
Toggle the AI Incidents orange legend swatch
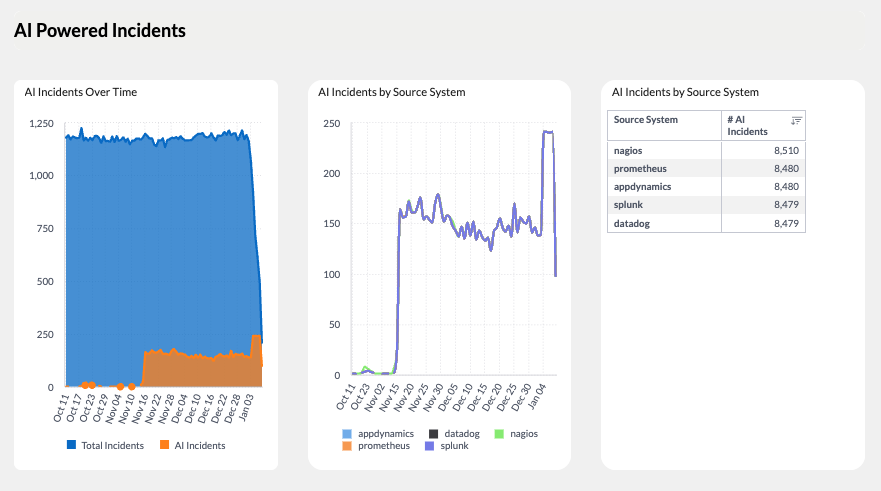coord(165,445)
